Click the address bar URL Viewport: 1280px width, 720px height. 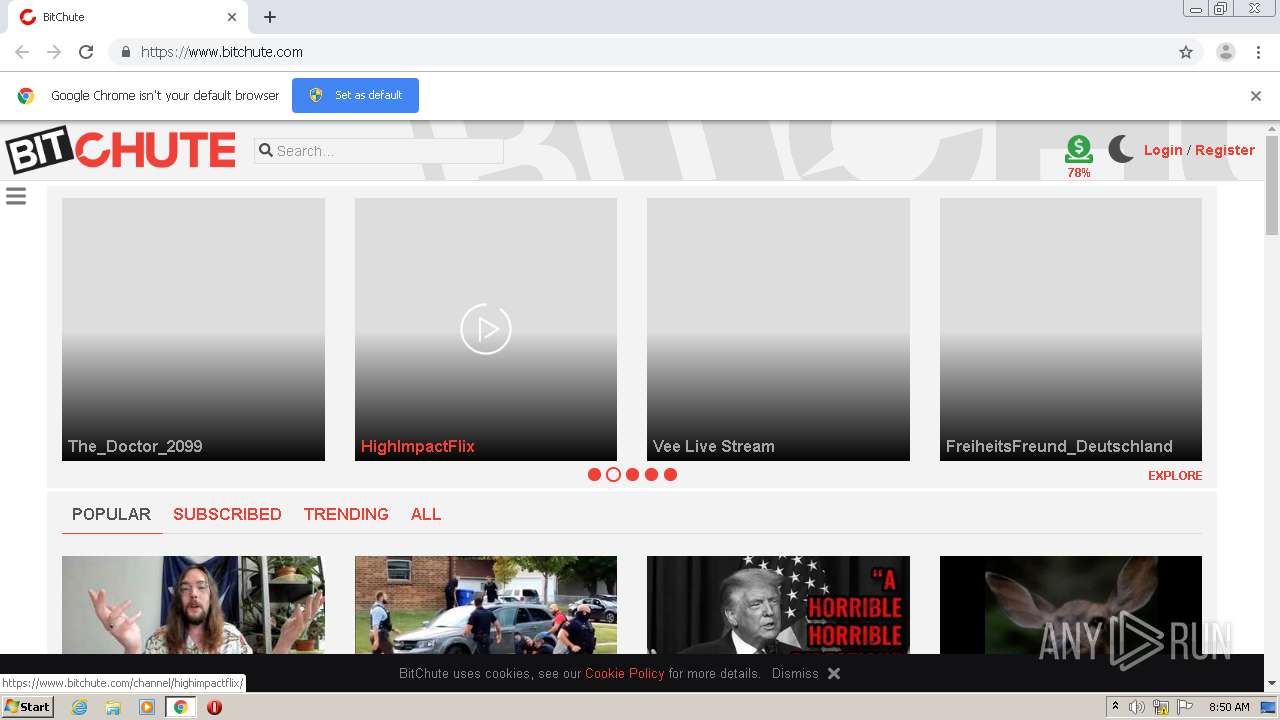coord(222,52)
